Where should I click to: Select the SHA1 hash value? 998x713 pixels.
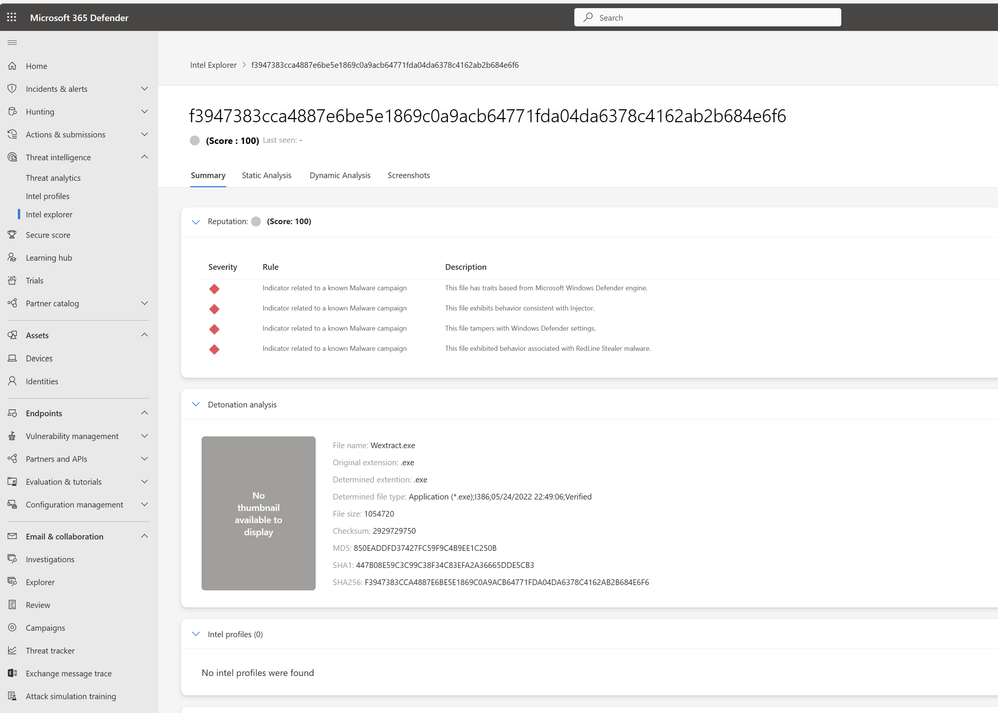445,565
